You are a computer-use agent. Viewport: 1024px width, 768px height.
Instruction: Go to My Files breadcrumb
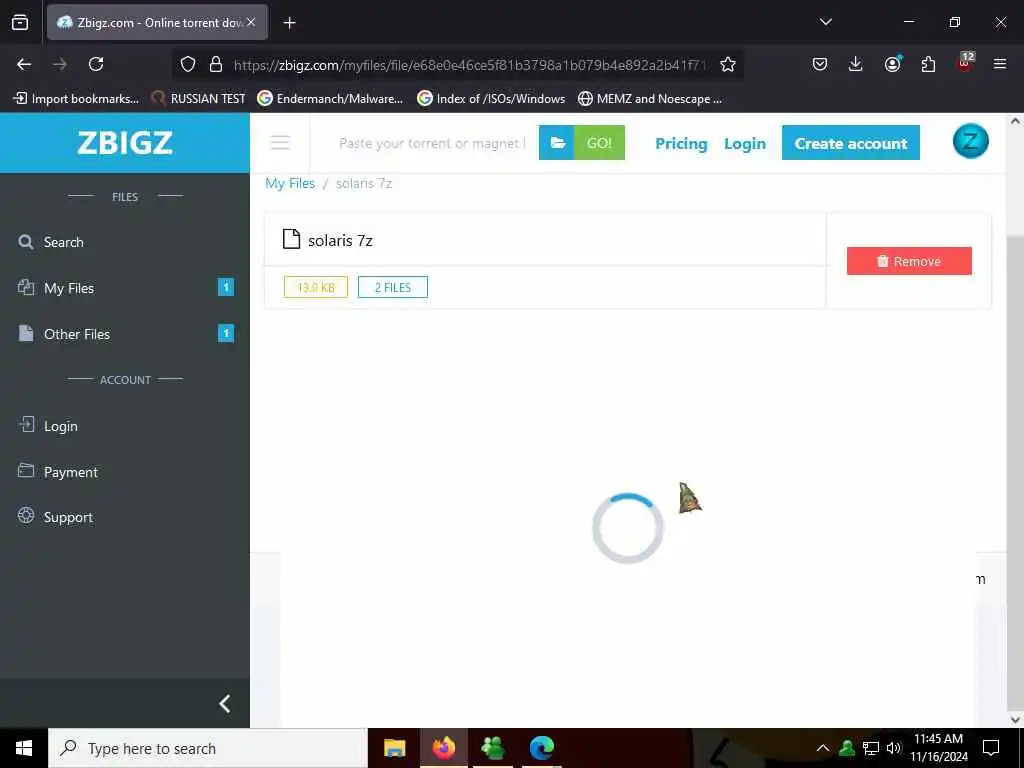290,184
